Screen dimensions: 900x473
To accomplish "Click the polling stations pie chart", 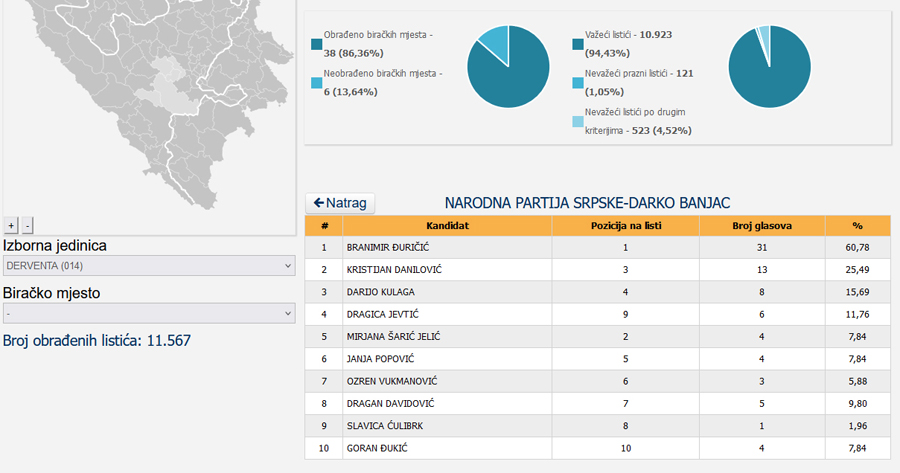I will point(508,67).
